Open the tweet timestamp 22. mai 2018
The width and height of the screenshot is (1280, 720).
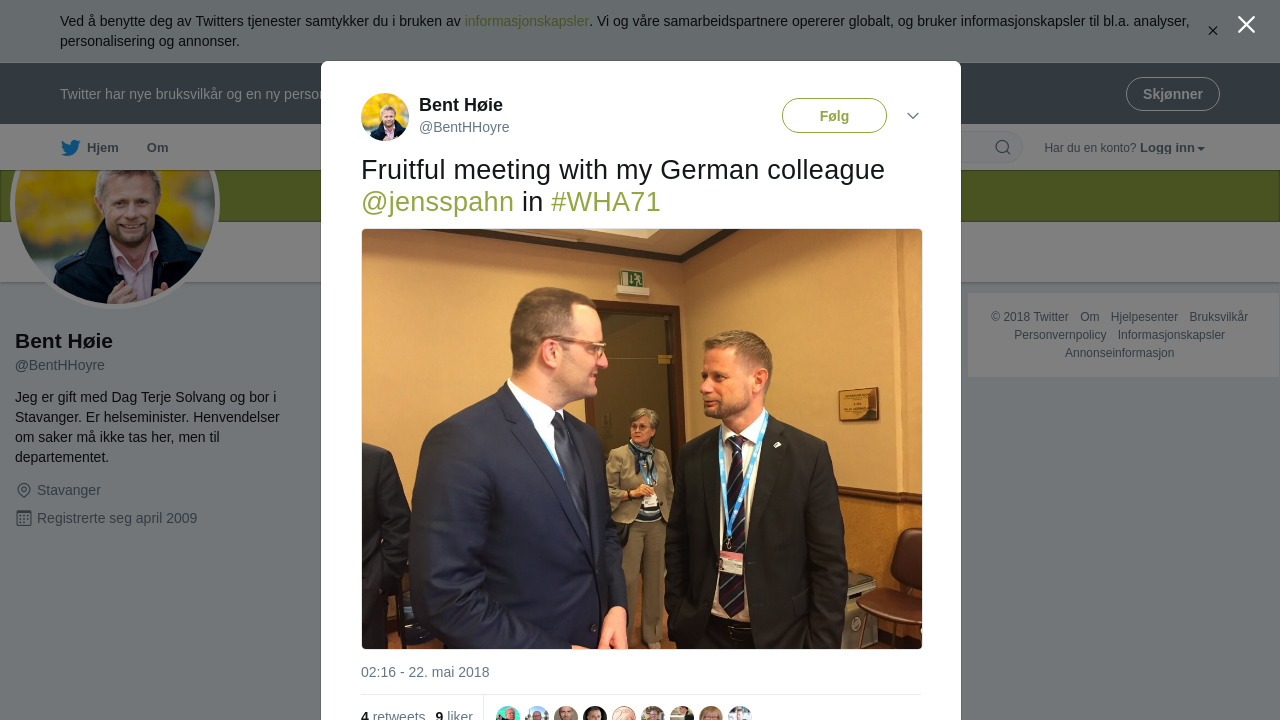tap(425, 672)
